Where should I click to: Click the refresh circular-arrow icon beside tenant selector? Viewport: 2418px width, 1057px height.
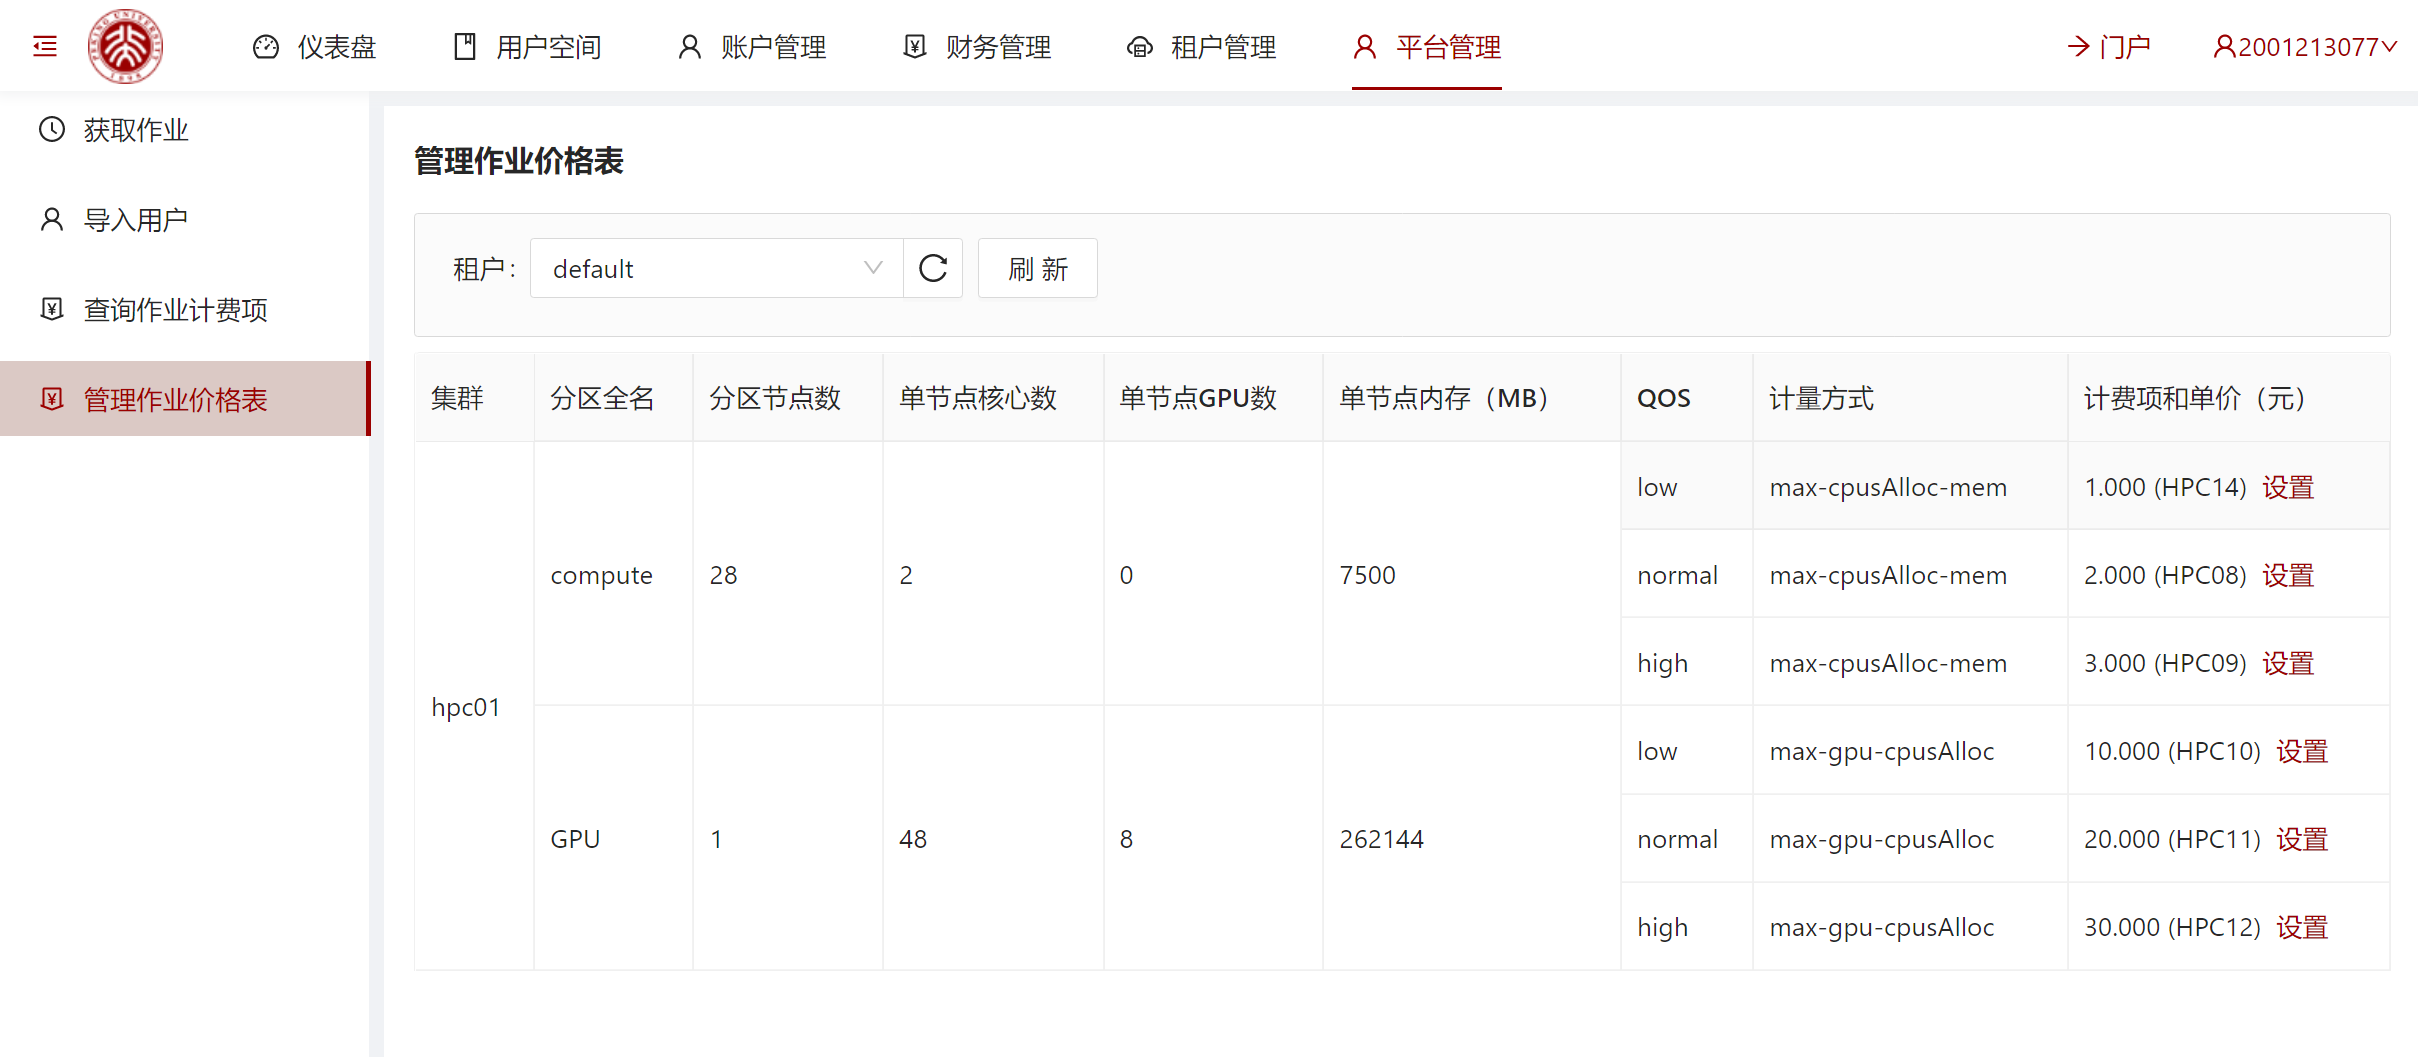[x=932, y=268]
